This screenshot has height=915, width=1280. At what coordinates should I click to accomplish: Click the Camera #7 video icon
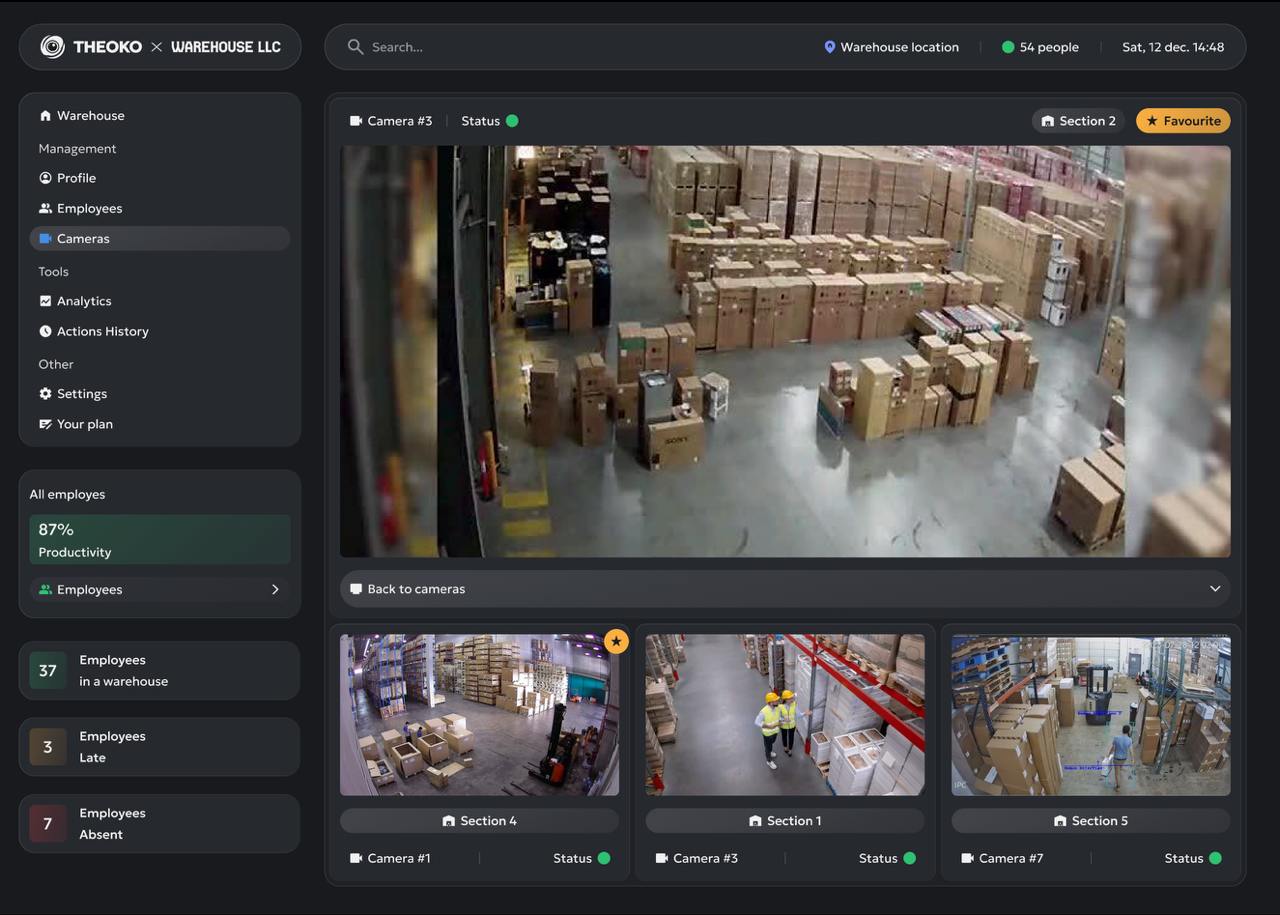click(x=967, y=858)
